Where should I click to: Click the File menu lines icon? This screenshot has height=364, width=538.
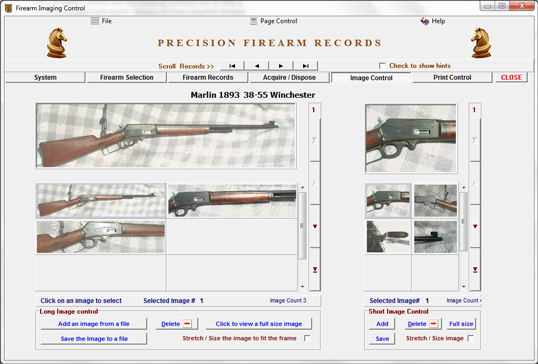(x=95, y=21)
